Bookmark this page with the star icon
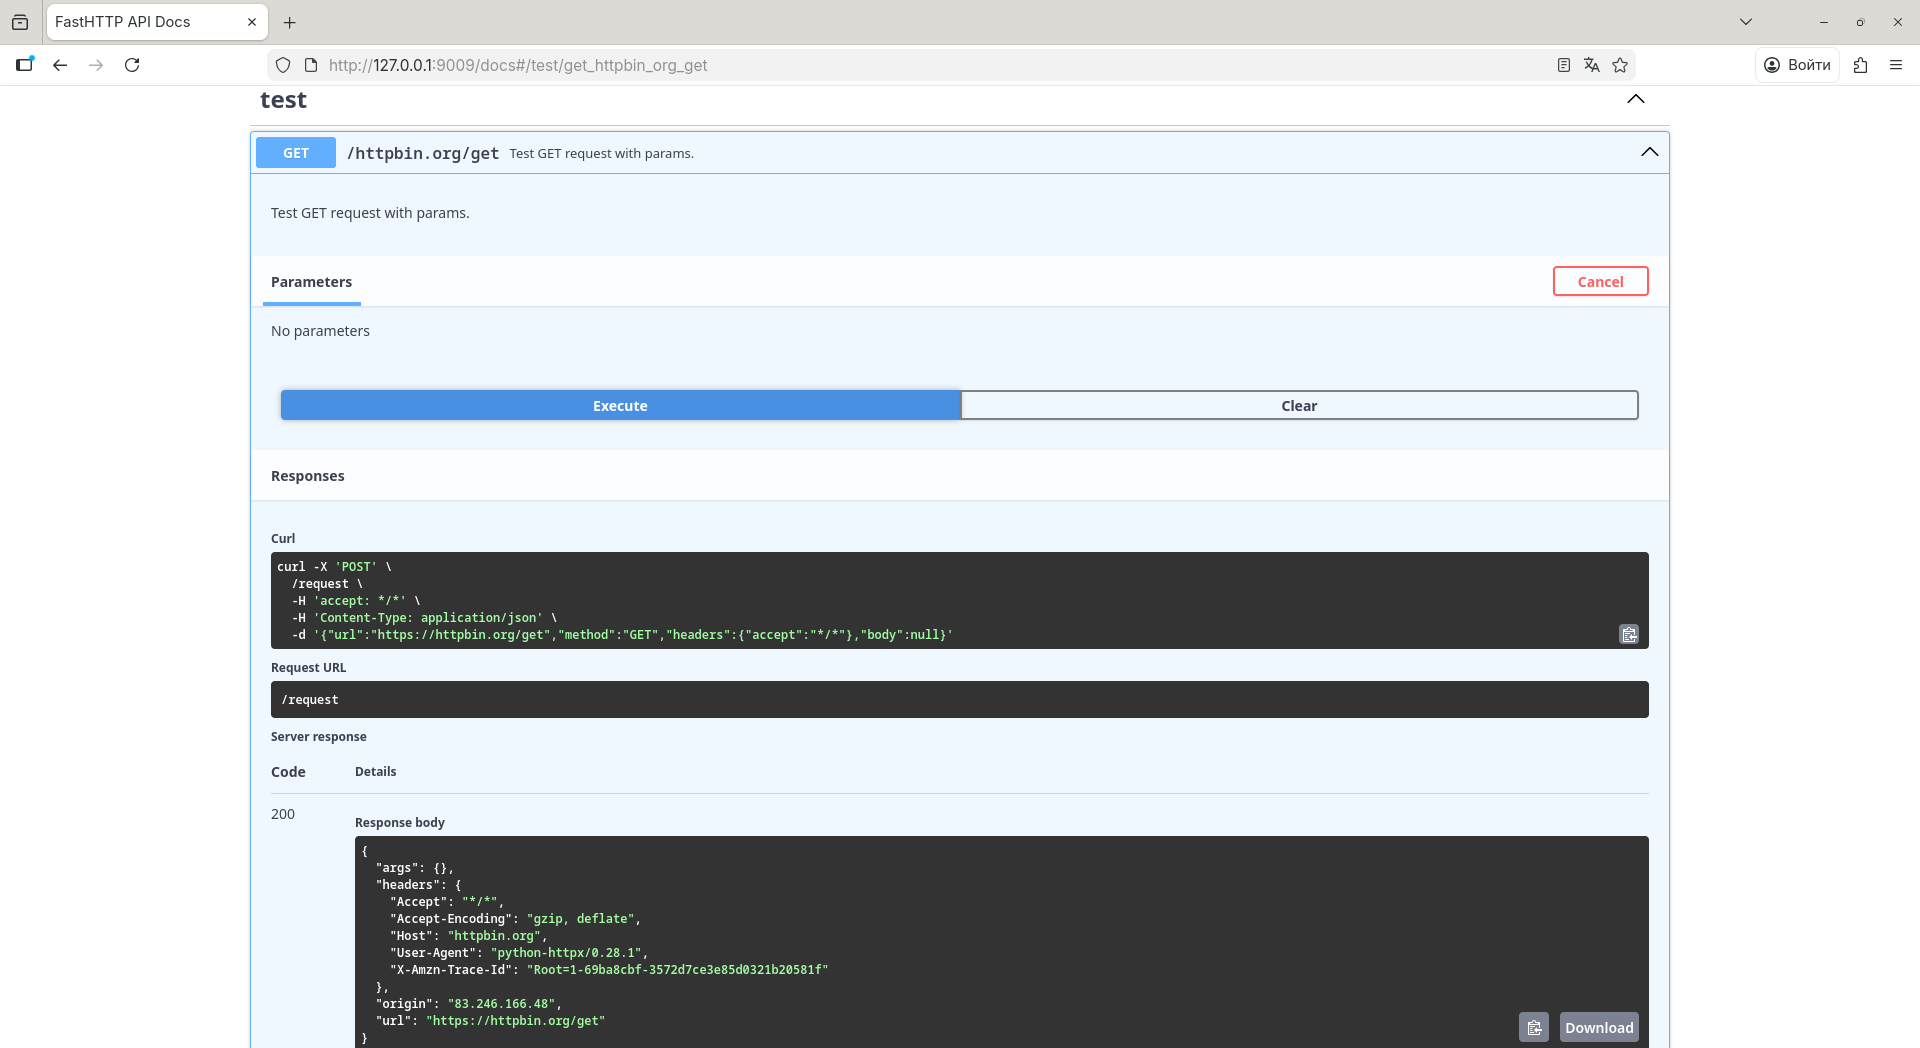Image resolution: width=1920 pixels, height=1048 pixels. pyautogui.click(x=1620, y=65)
